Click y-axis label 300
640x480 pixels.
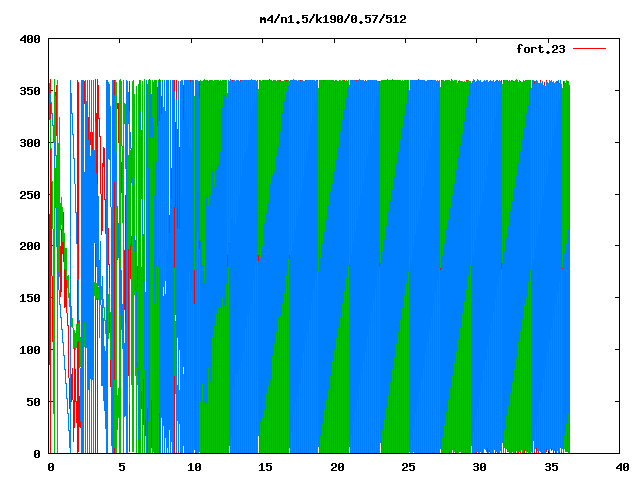[x=30, y=143]
